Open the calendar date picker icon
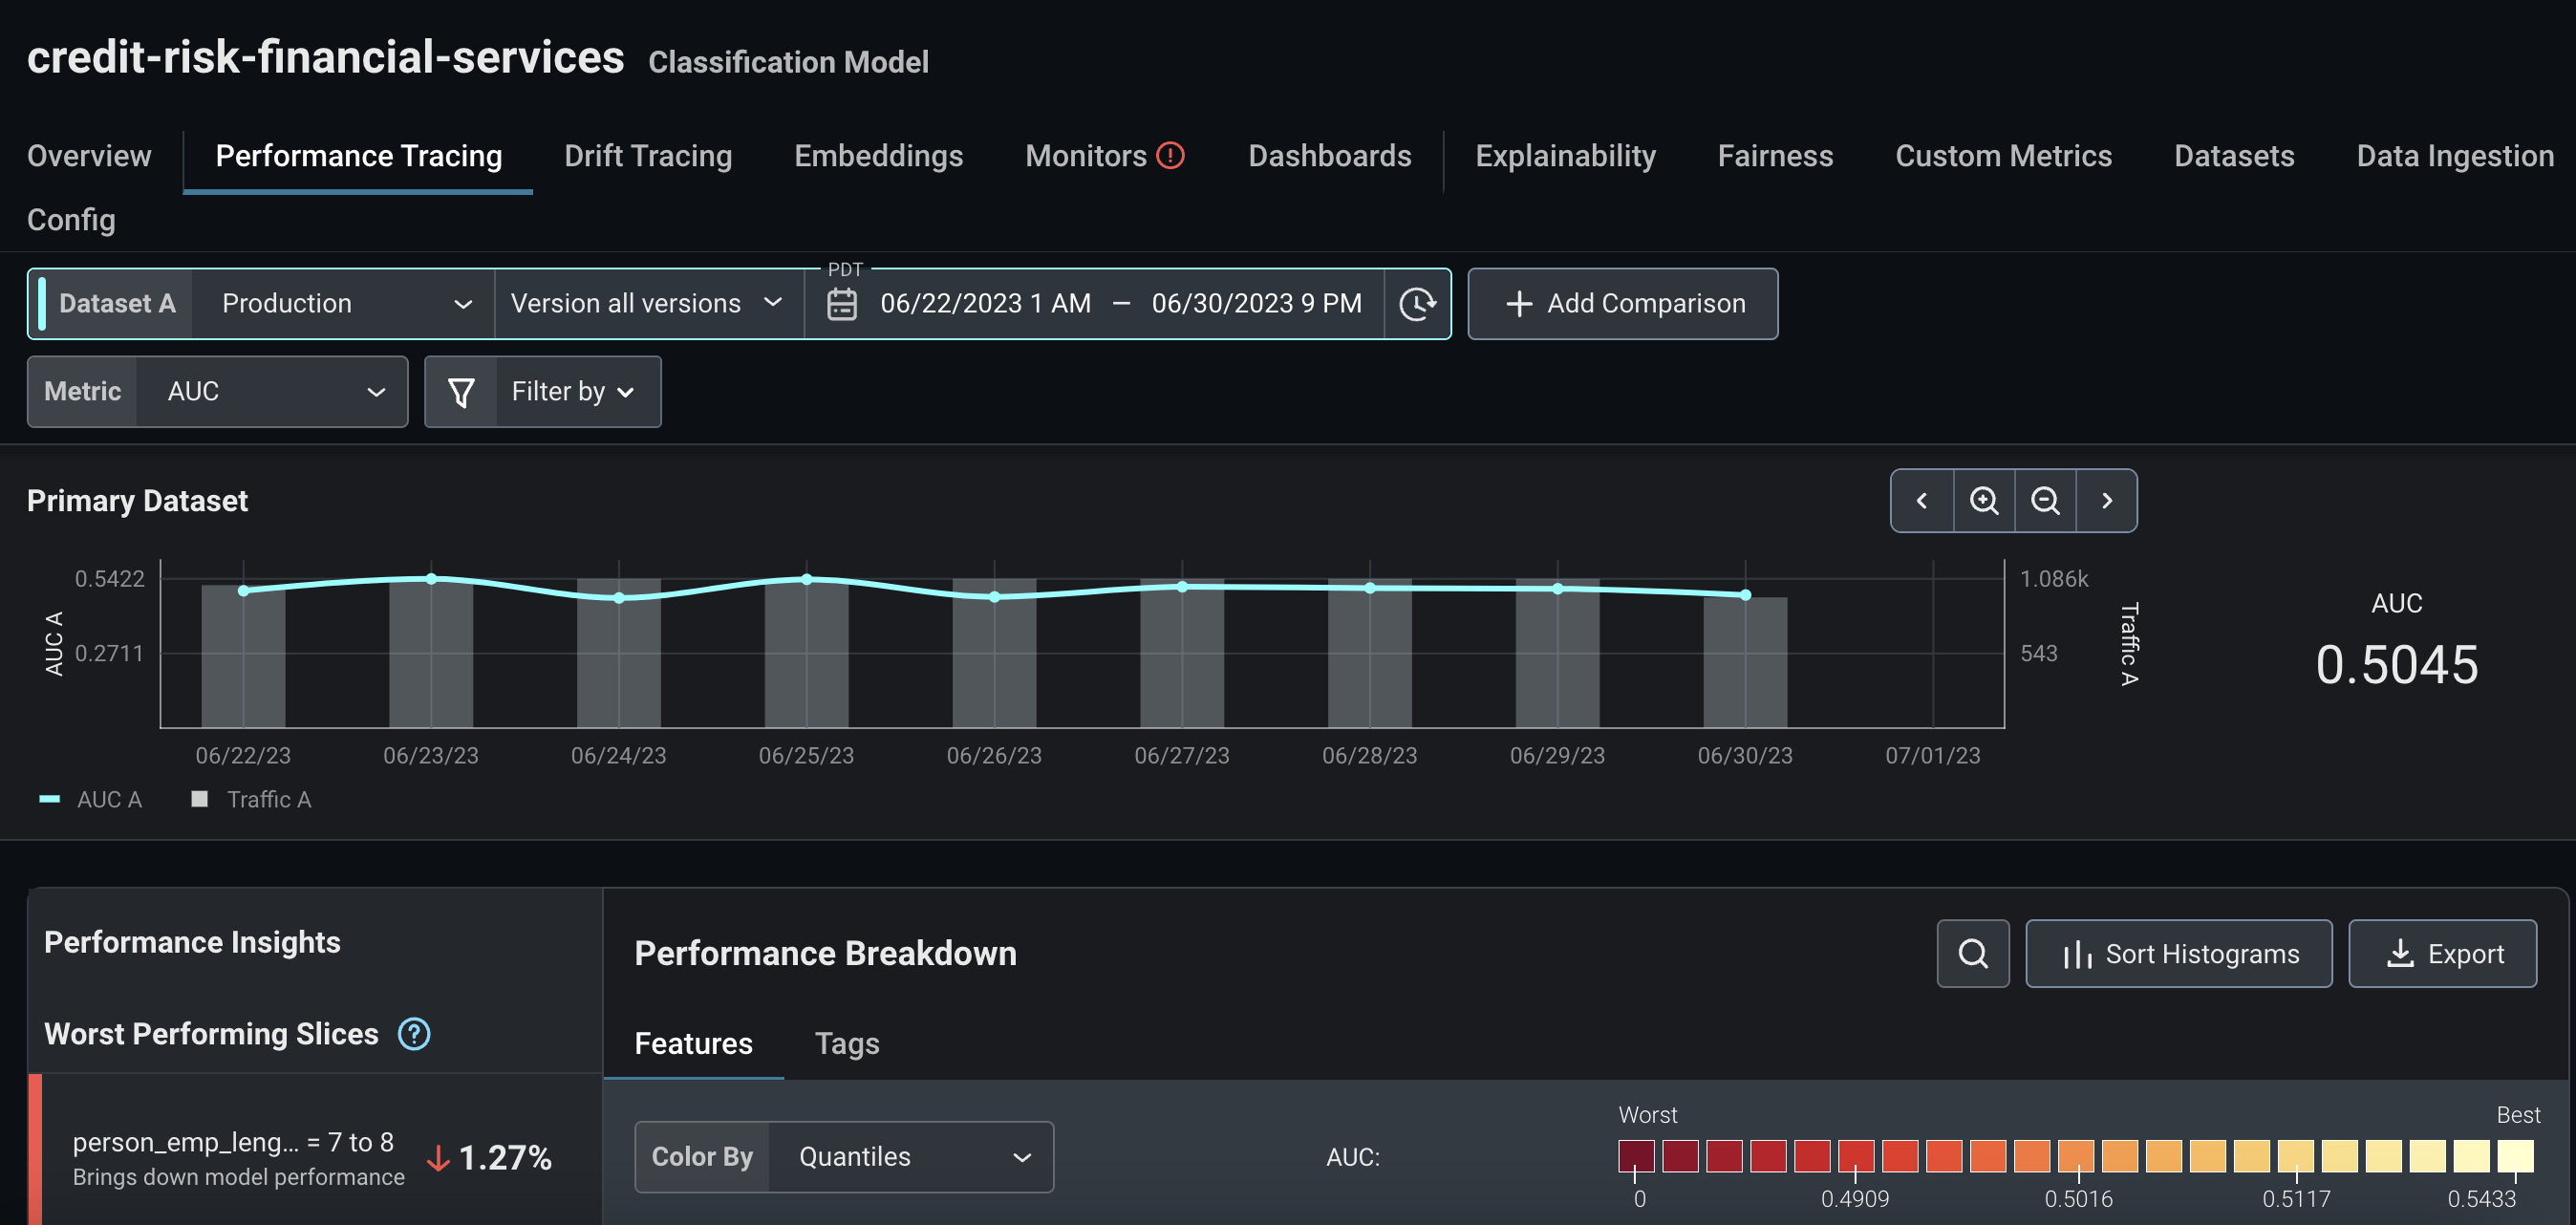2576x1225 pixels. click(842, 303)
